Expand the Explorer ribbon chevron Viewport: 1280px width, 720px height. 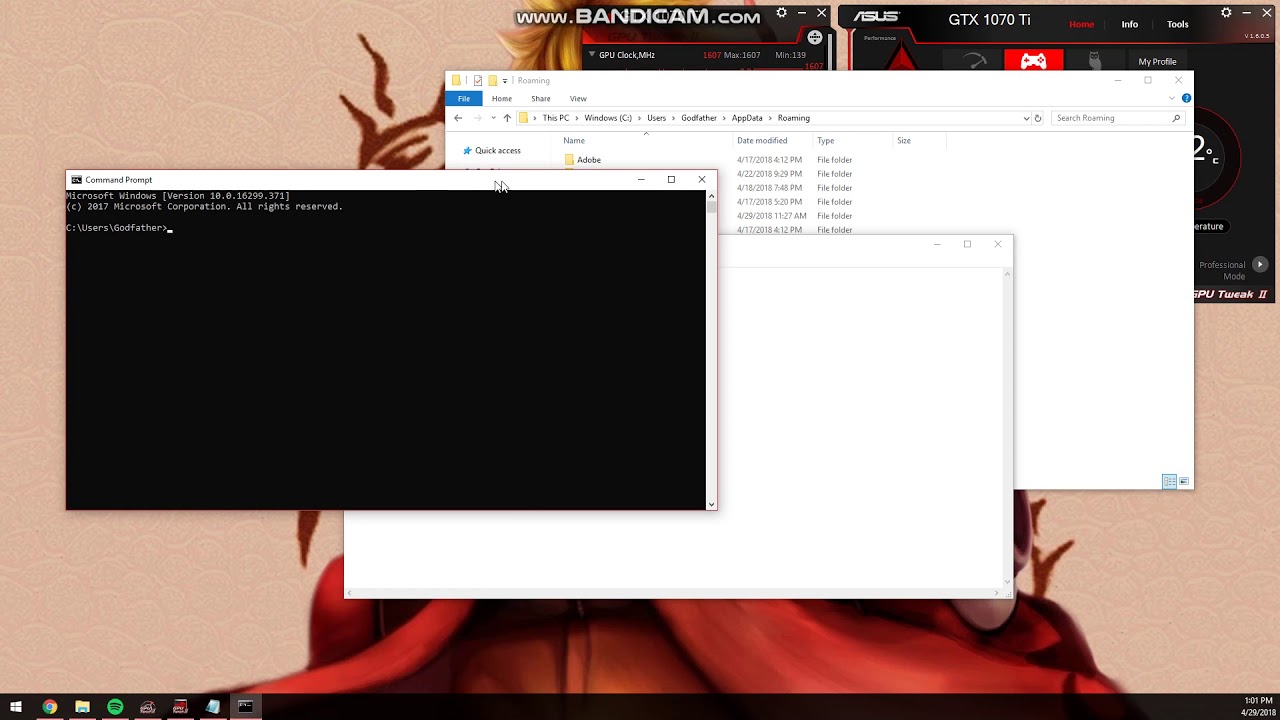1172,98
